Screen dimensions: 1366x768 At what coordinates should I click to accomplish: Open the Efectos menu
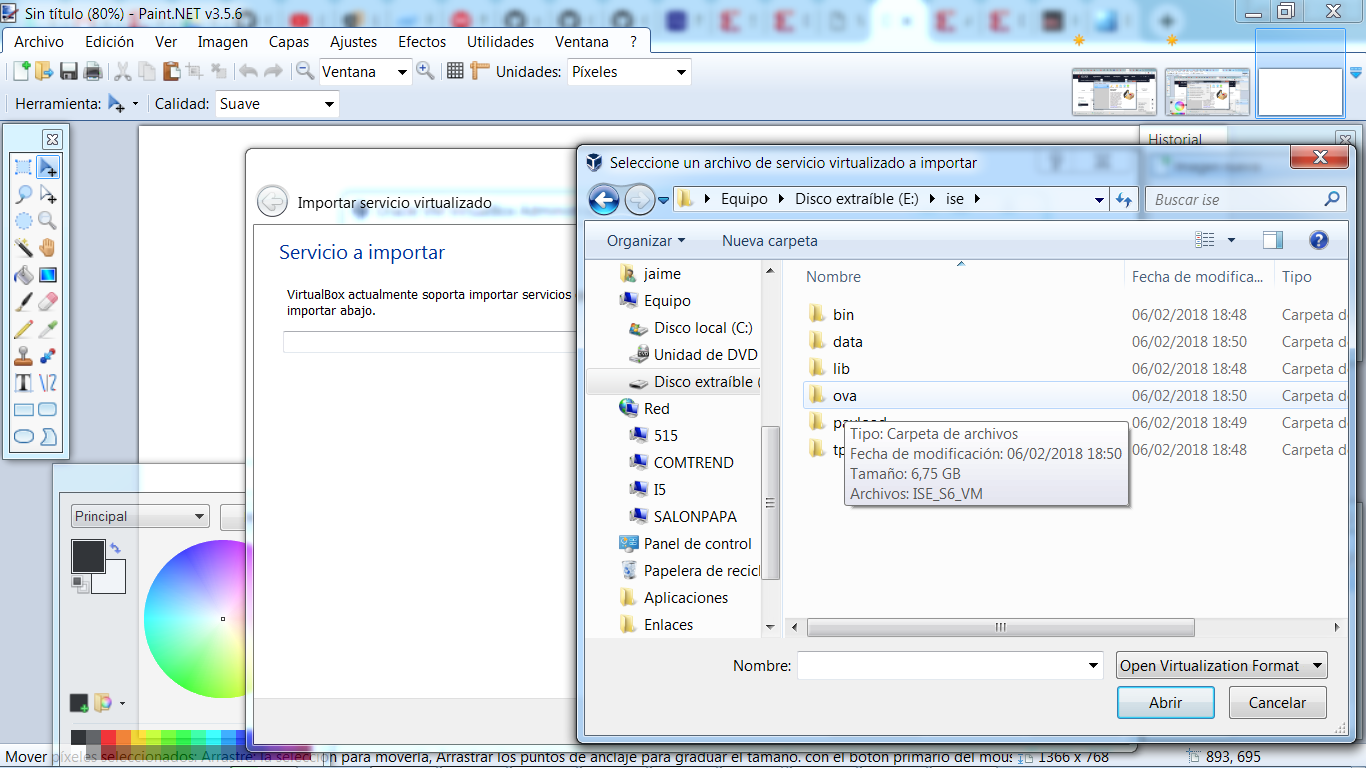point(422,42)
